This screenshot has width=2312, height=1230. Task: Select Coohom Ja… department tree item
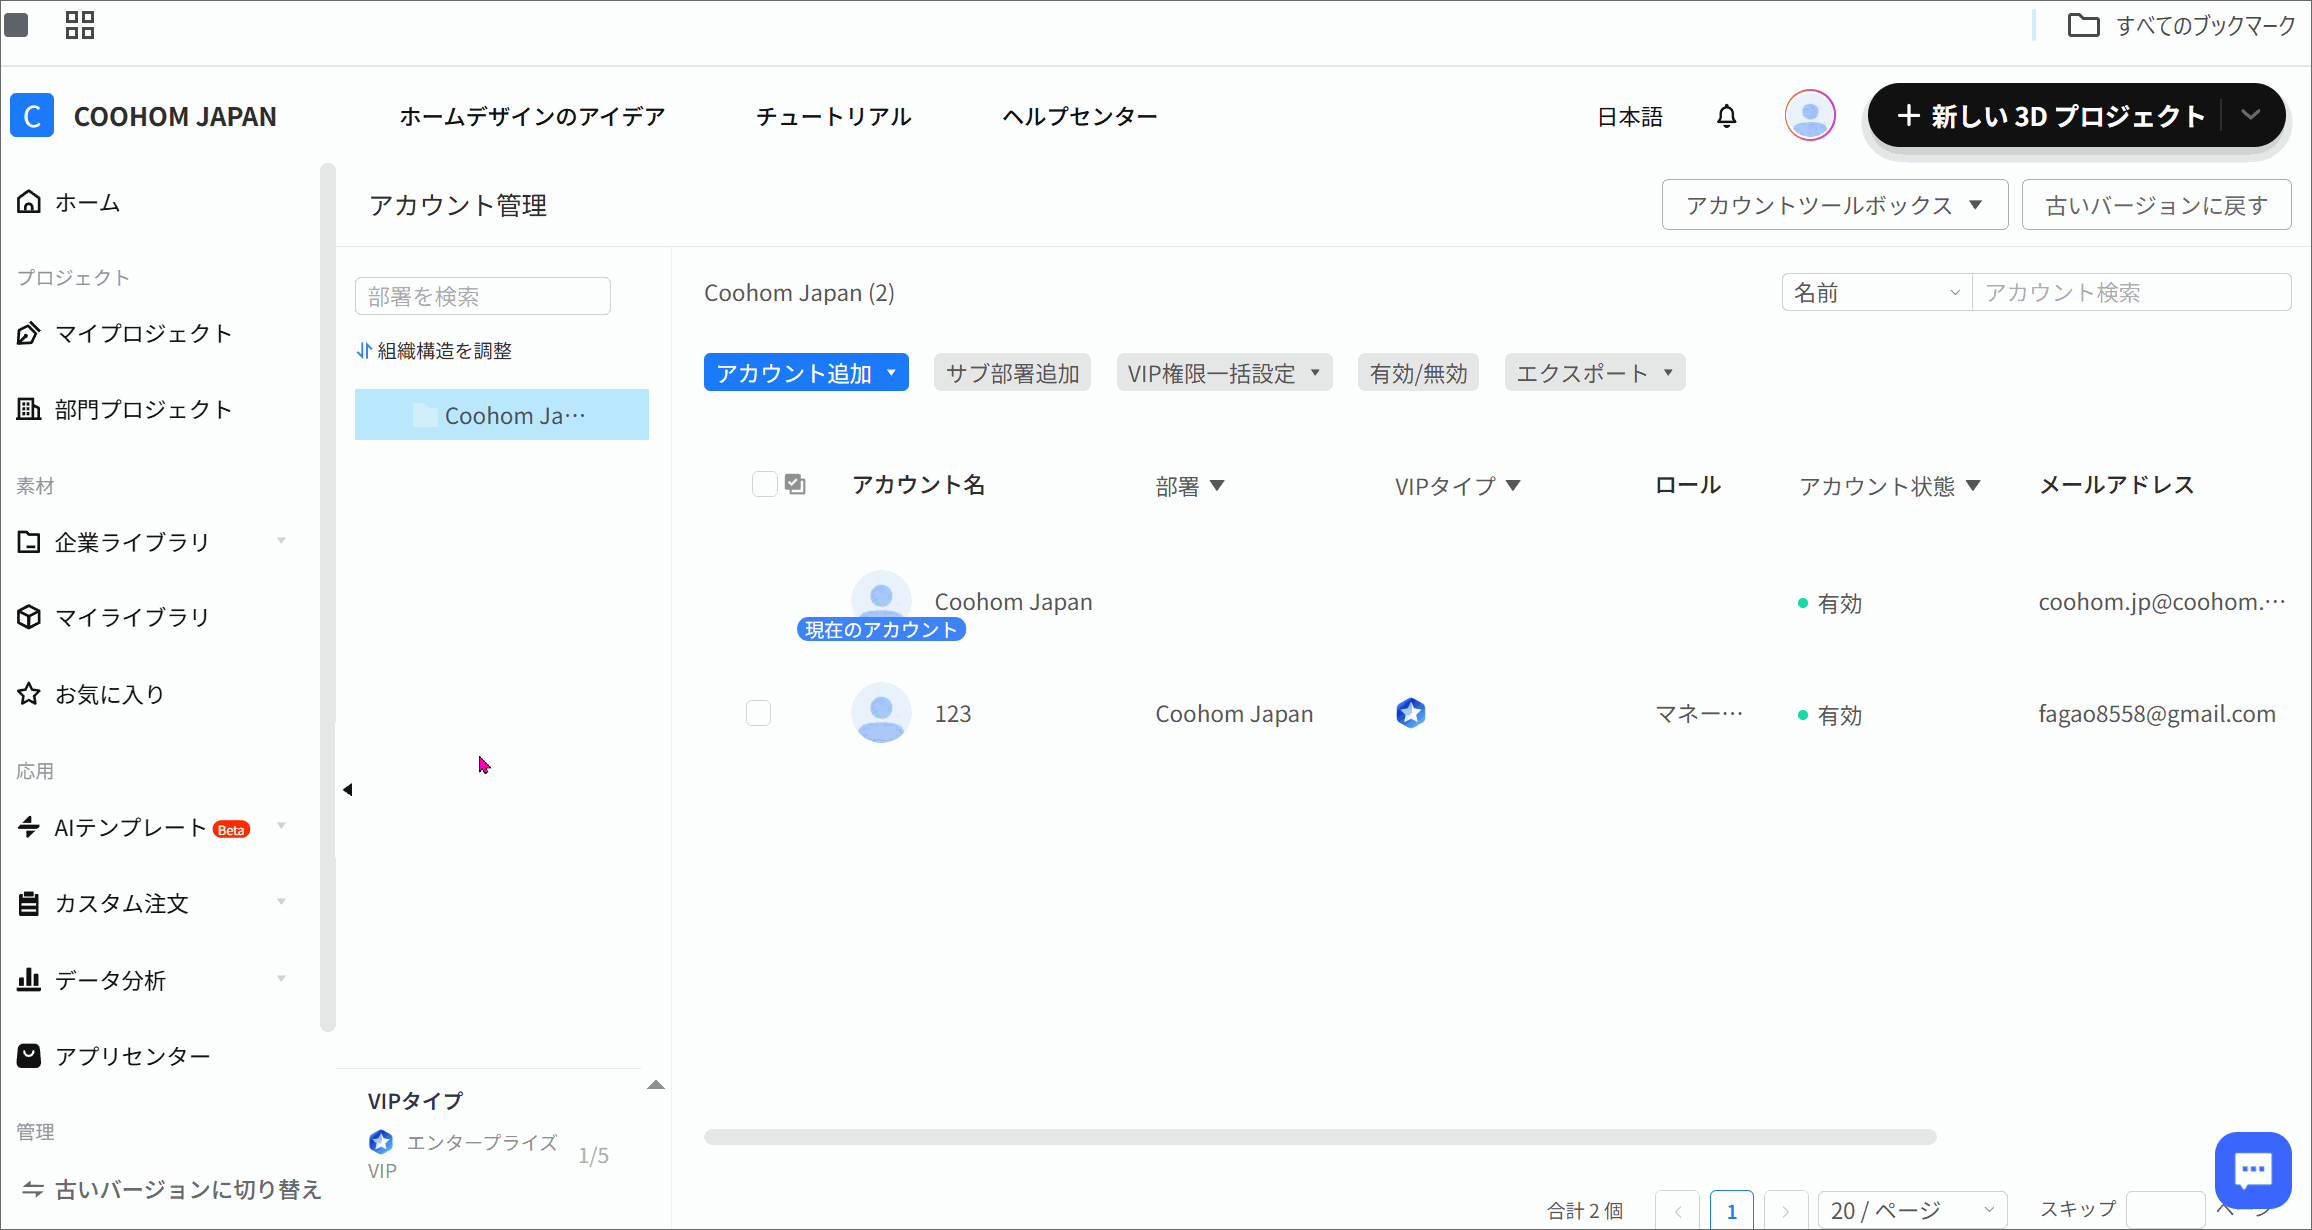pos(502,415)
